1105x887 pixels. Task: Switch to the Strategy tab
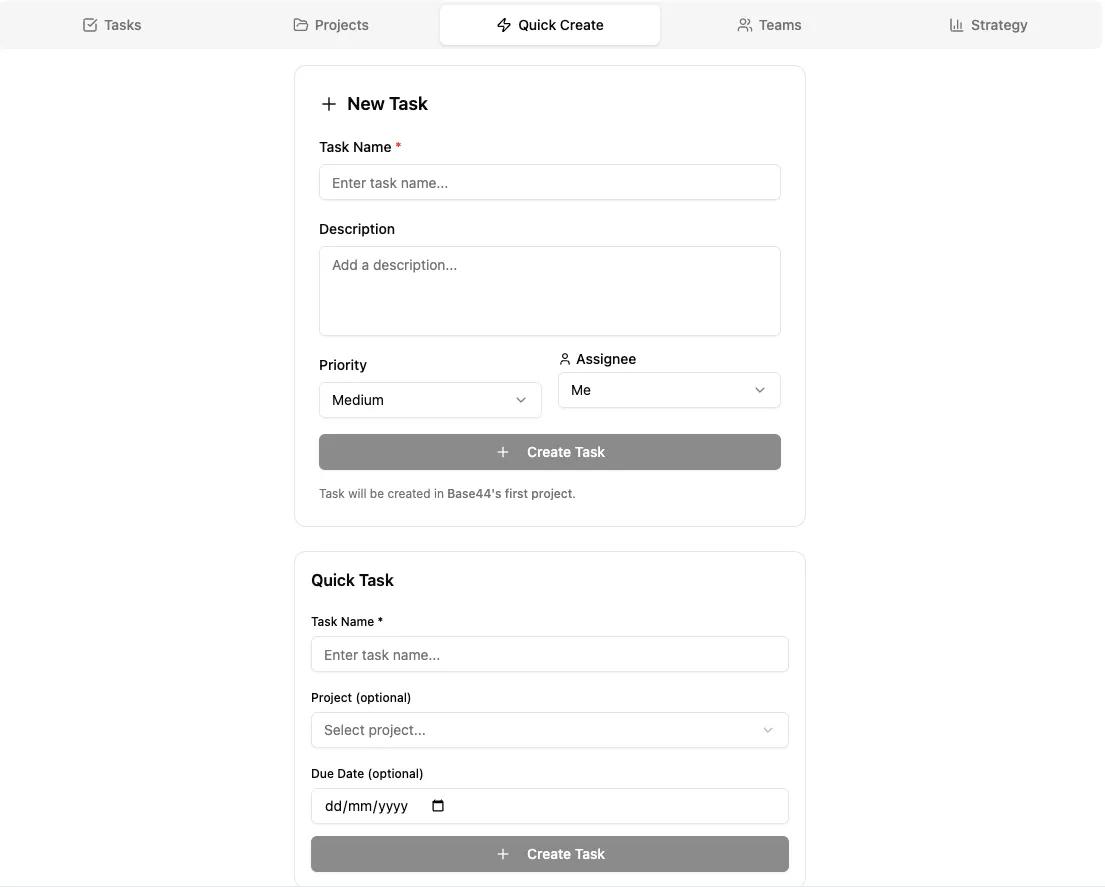[x=989, y=25]
